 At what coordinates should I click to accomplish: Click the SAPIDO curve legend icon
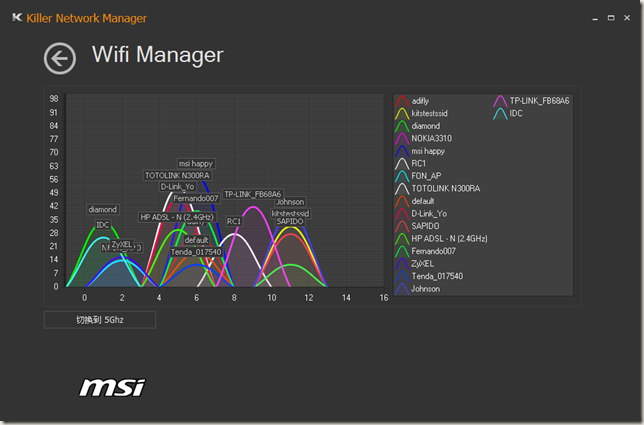(402, 226)
